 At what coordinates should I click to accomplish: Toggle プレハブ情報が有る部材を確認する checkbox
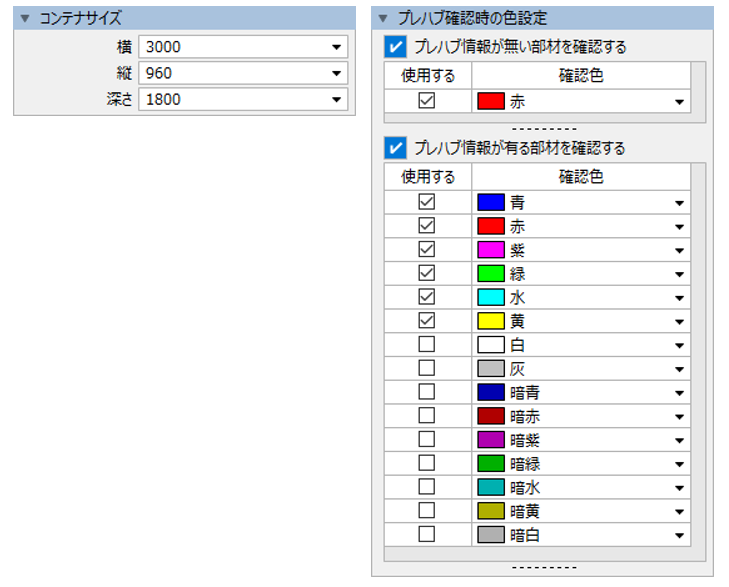tap(396, 148)
